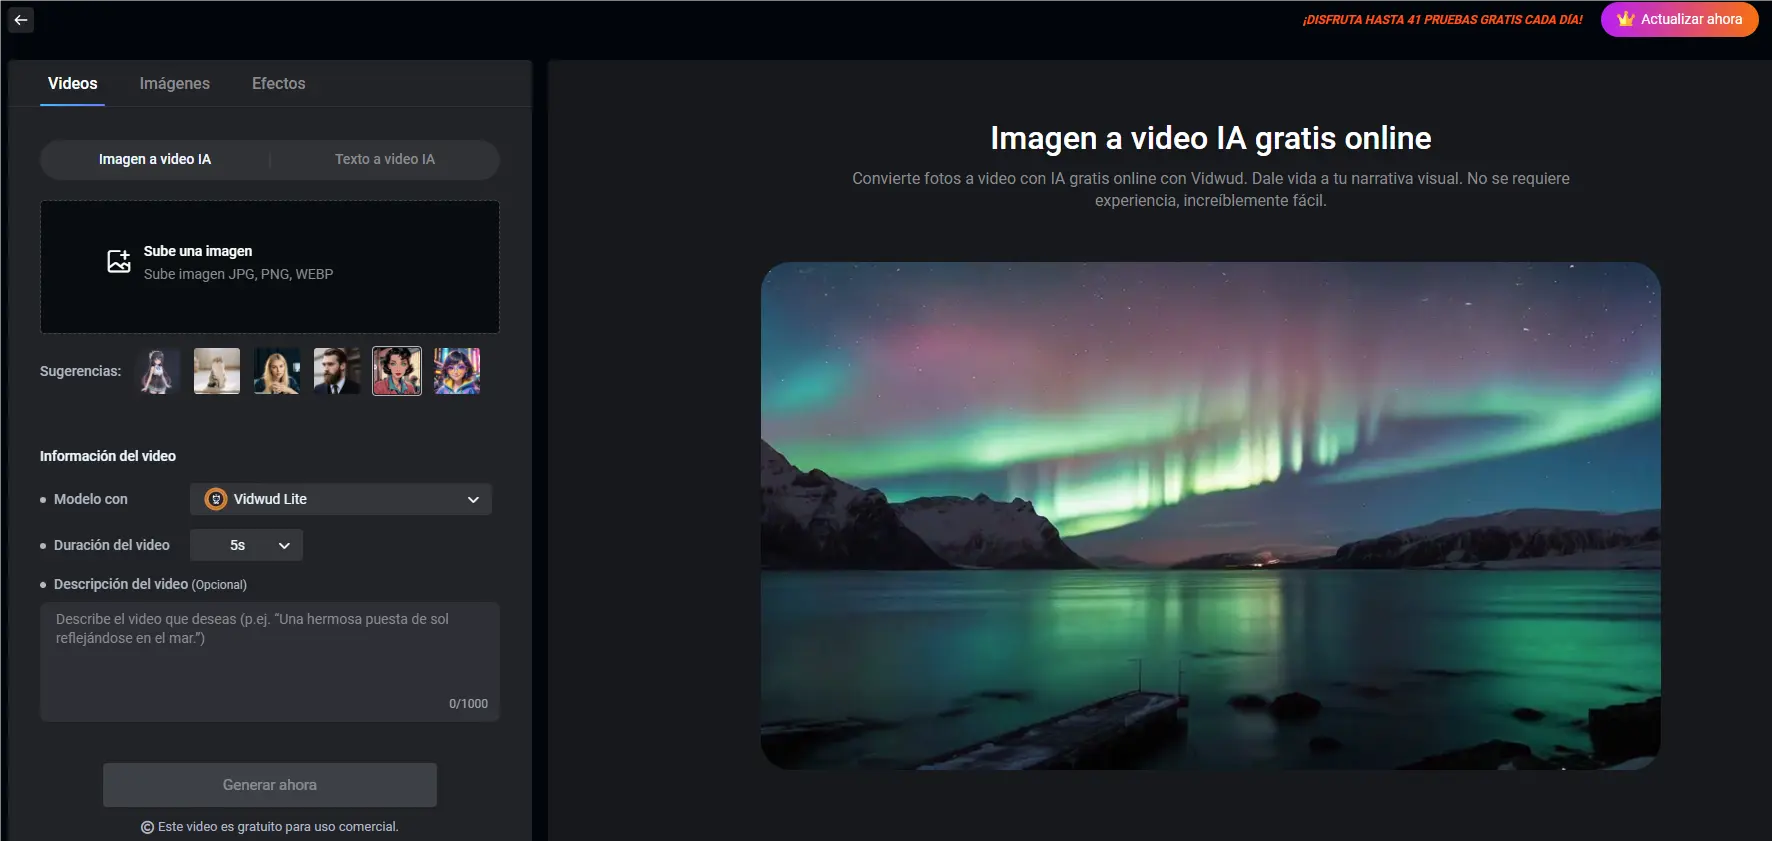Click the aurora borealis preview image
The height and width of the screenshot is (841, 1772).
pyautogui.click(x=1211, y=516)
